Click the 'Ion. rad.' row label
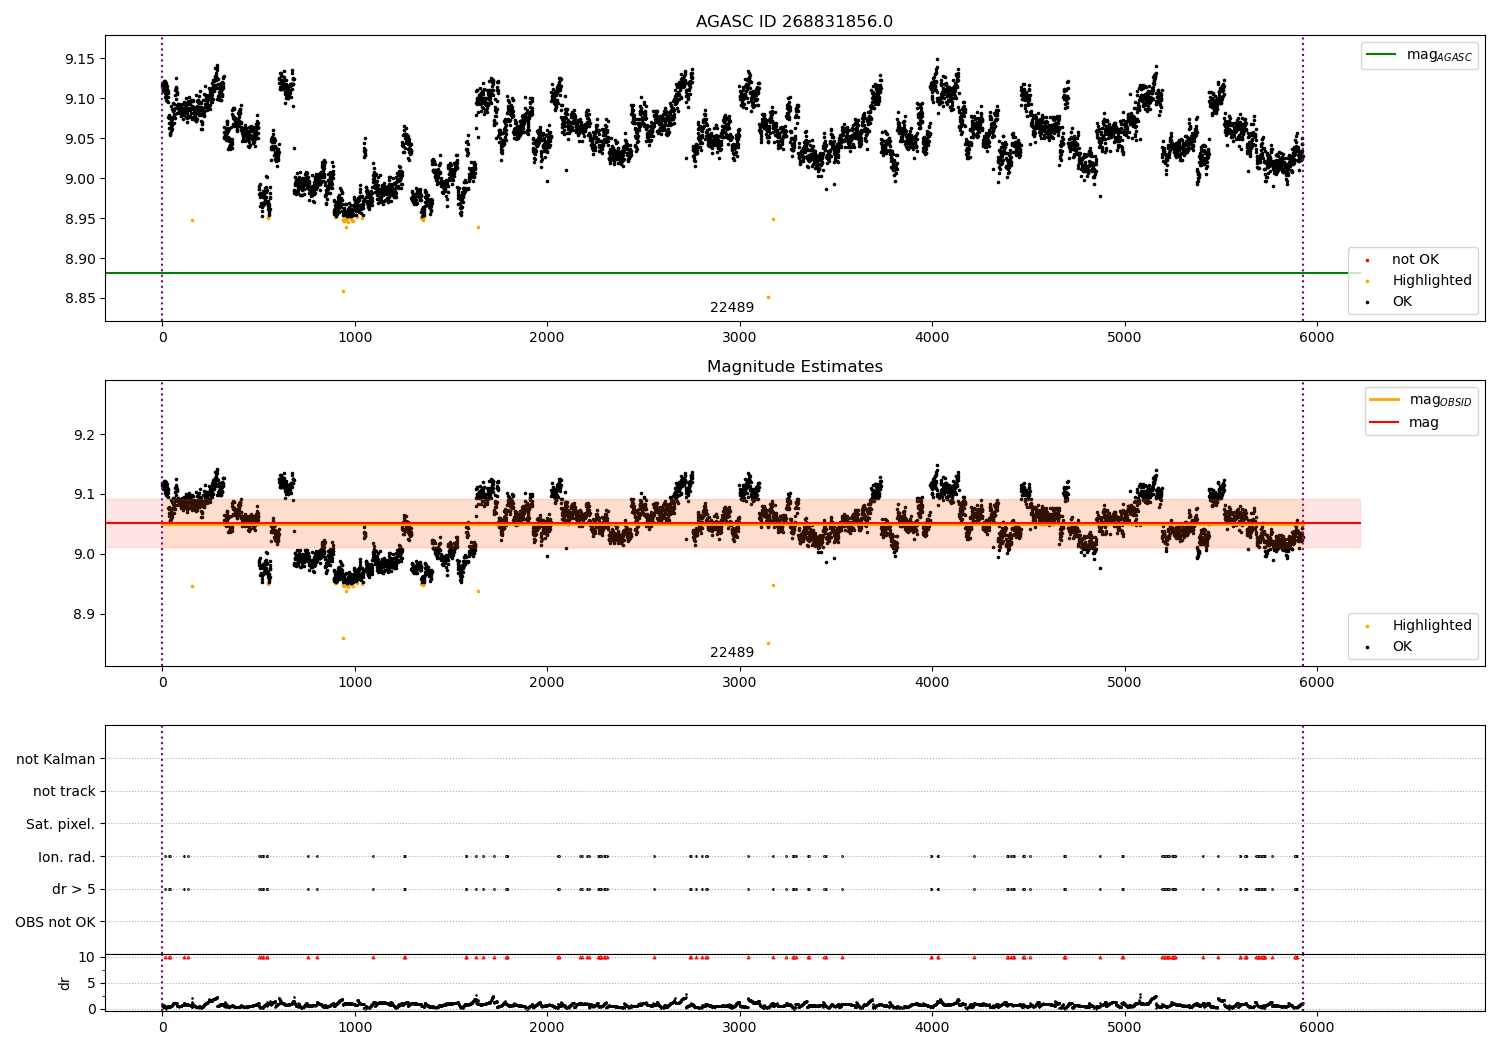 click(x=67, y=857)
